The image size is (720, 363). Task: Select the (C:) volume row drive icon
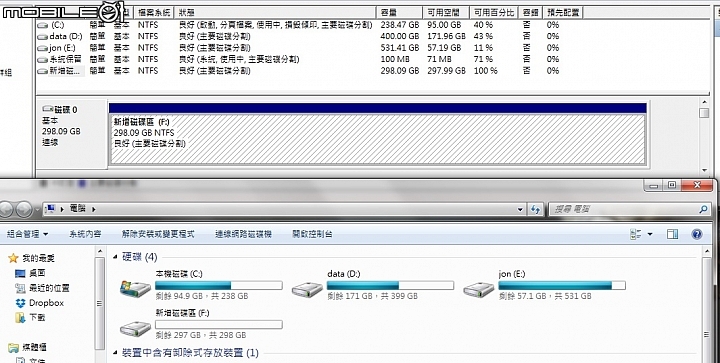[x=43, y=25]
